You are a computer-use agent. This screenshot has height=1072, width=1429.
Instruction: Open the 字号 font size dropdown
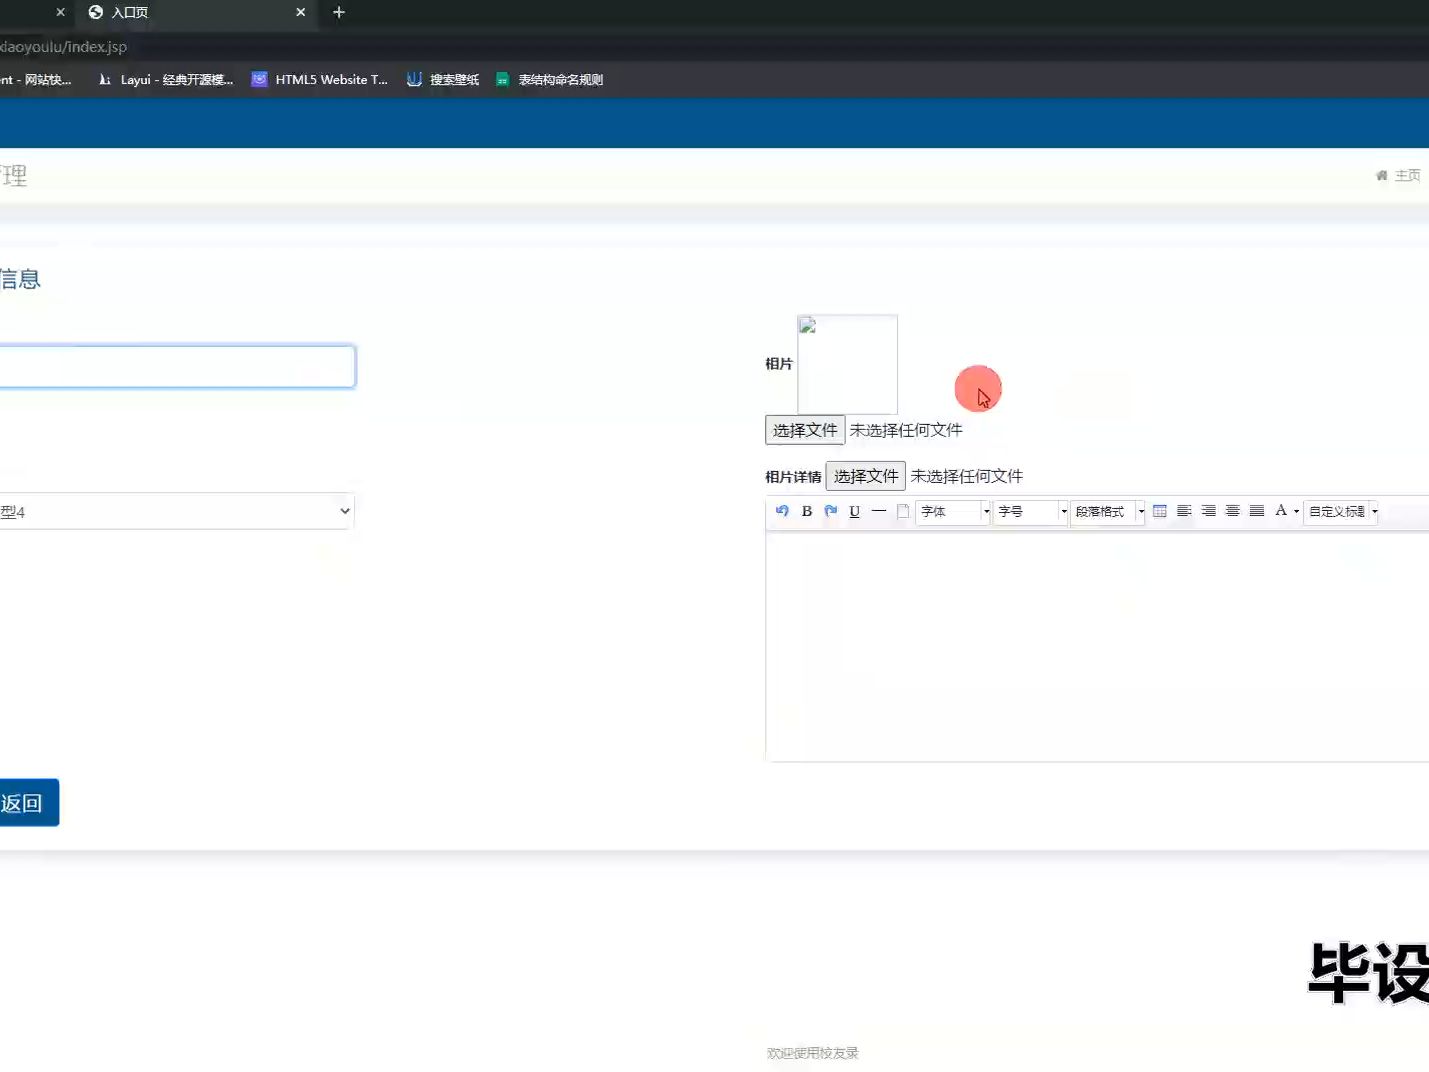click(1031, 512)
